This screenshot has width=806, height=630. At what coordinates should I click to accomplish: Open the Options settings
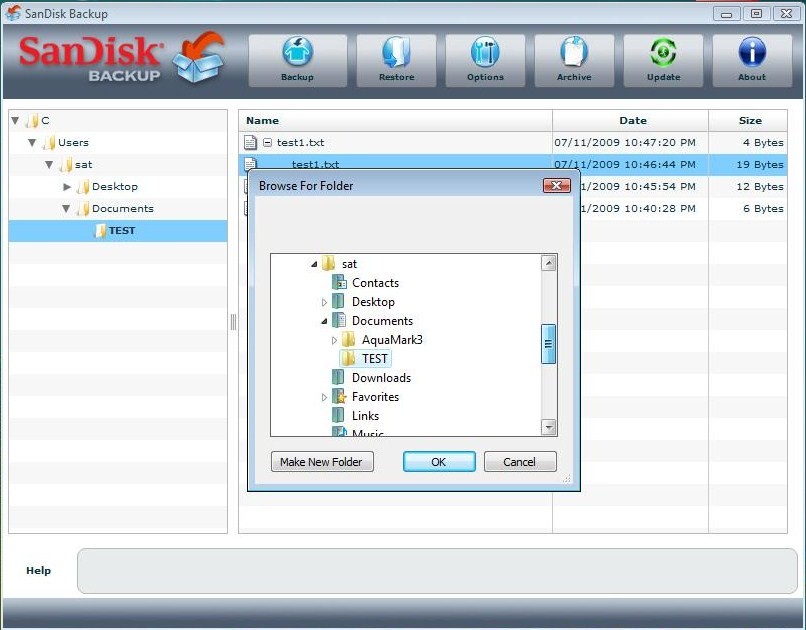tap(485, 60)
